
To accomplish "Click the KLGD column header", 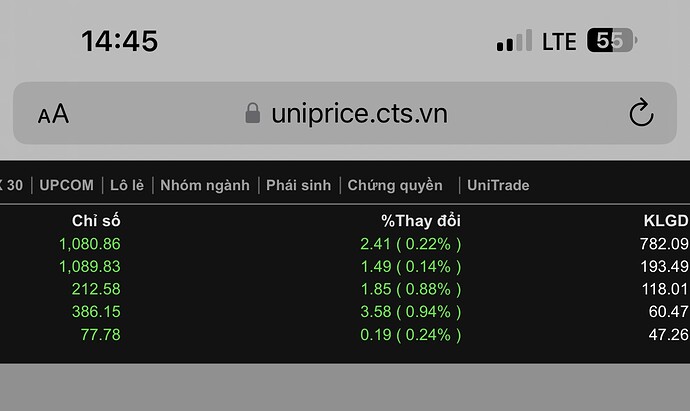I will tap(666, 220).
